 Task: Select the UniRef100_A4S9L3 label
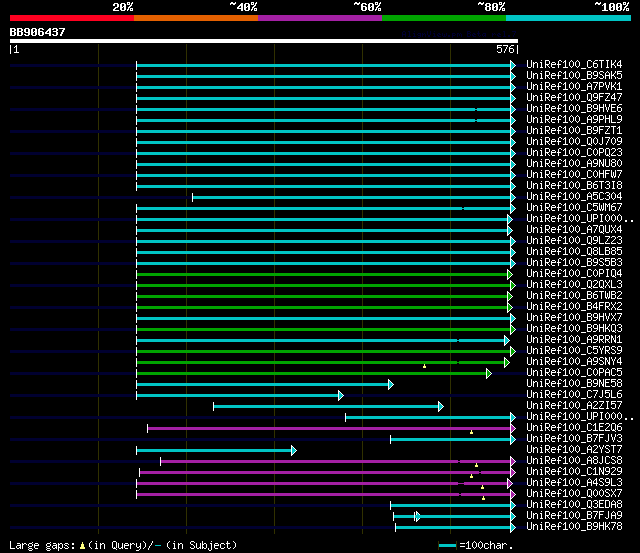(x=574, y=483)
